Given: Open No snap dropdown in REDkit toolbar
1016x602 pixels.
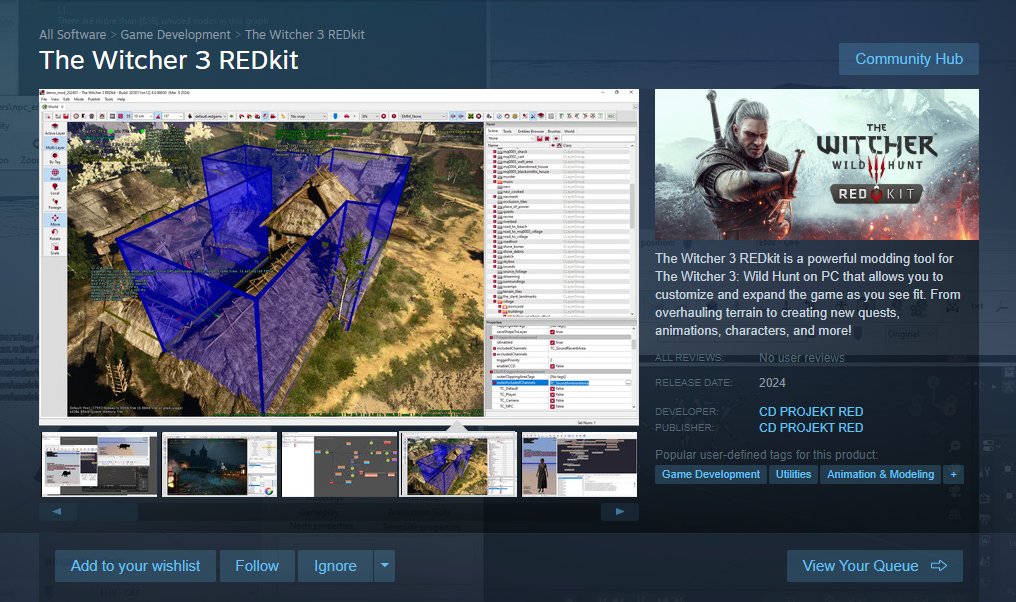Looking at the screenshot, I should (308, 116).
